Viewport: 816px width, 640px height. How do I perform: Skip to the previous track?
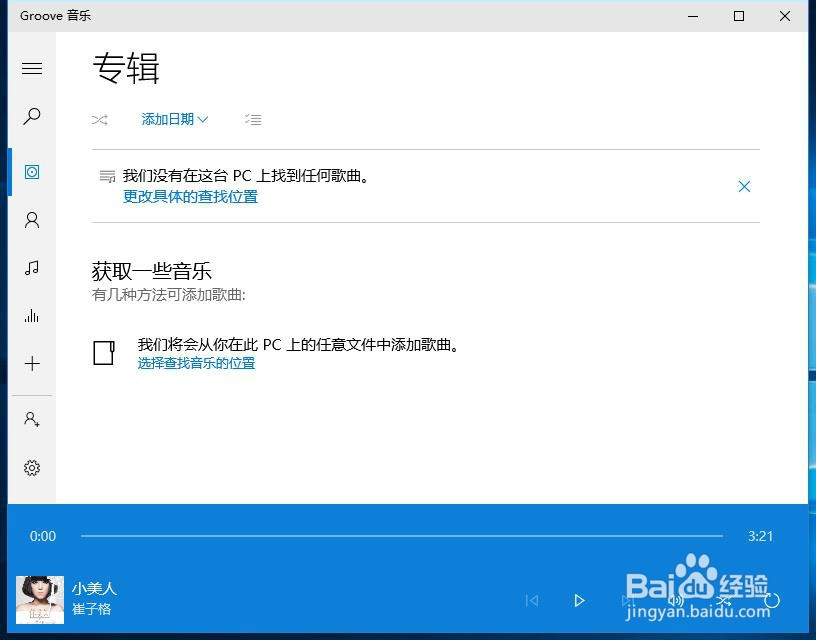(x=531, y=600)
